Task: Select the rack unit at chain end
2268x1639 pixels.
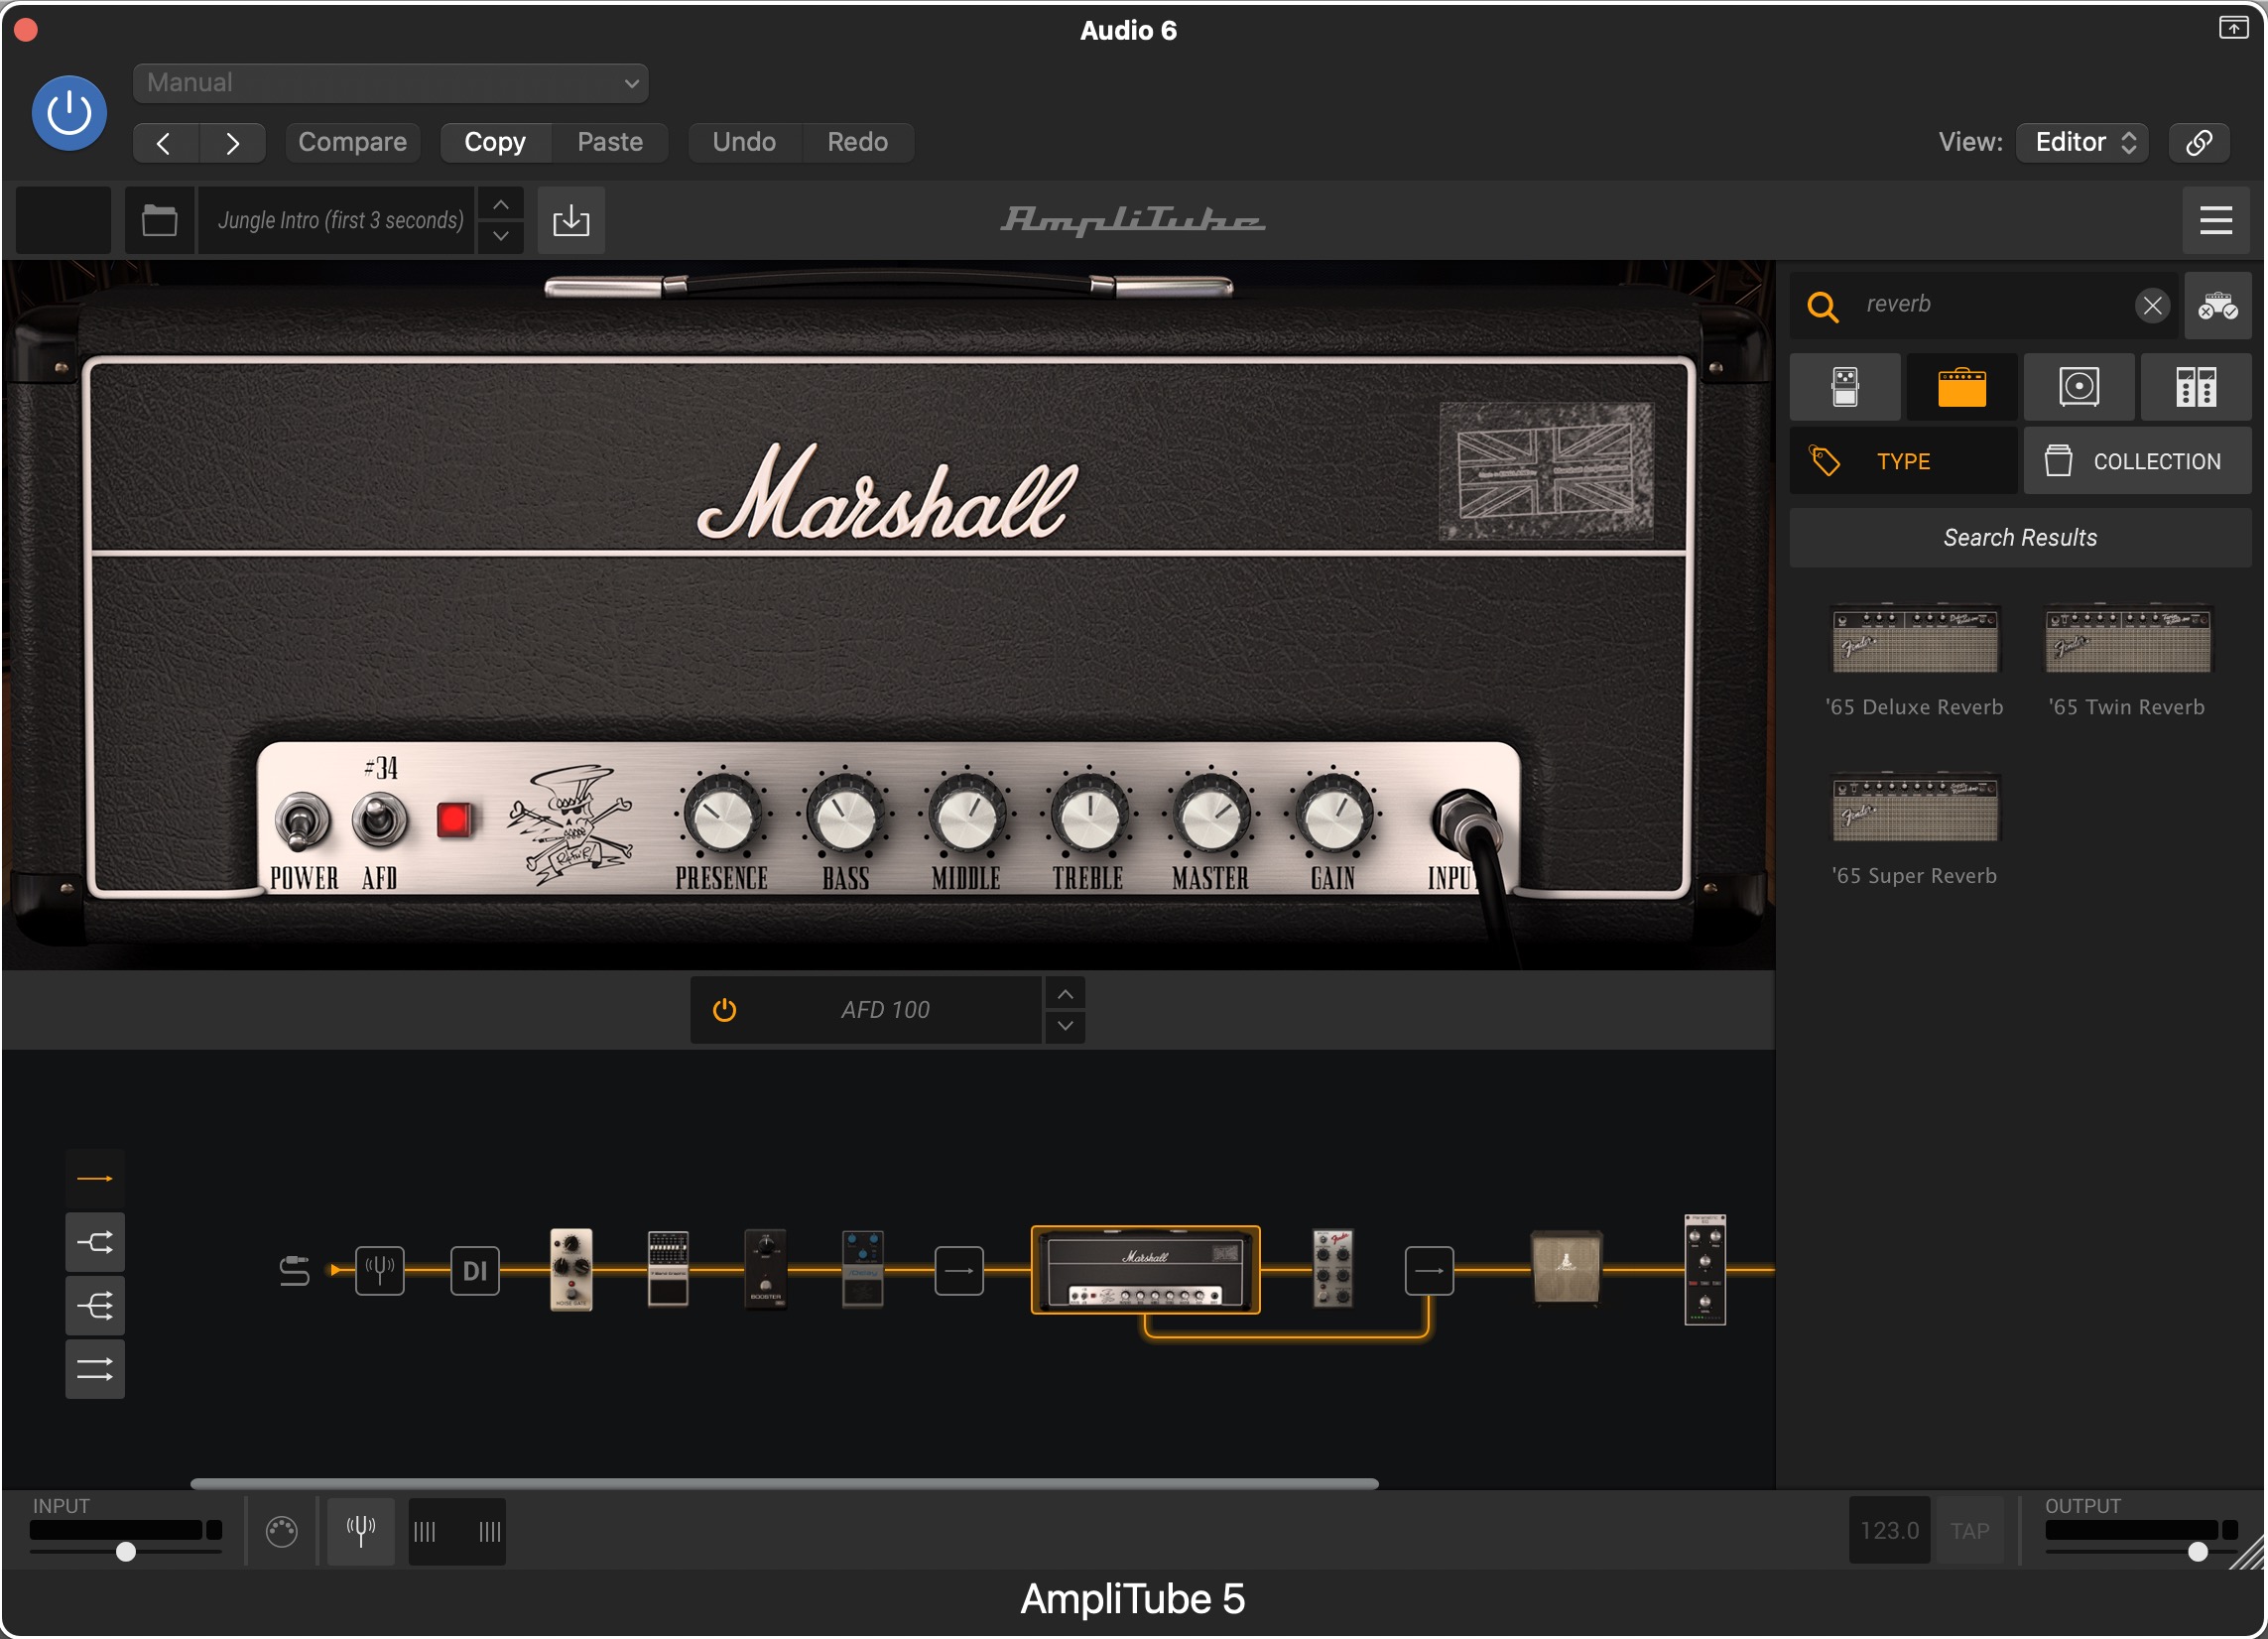Action: [x=1705, y=1269]
